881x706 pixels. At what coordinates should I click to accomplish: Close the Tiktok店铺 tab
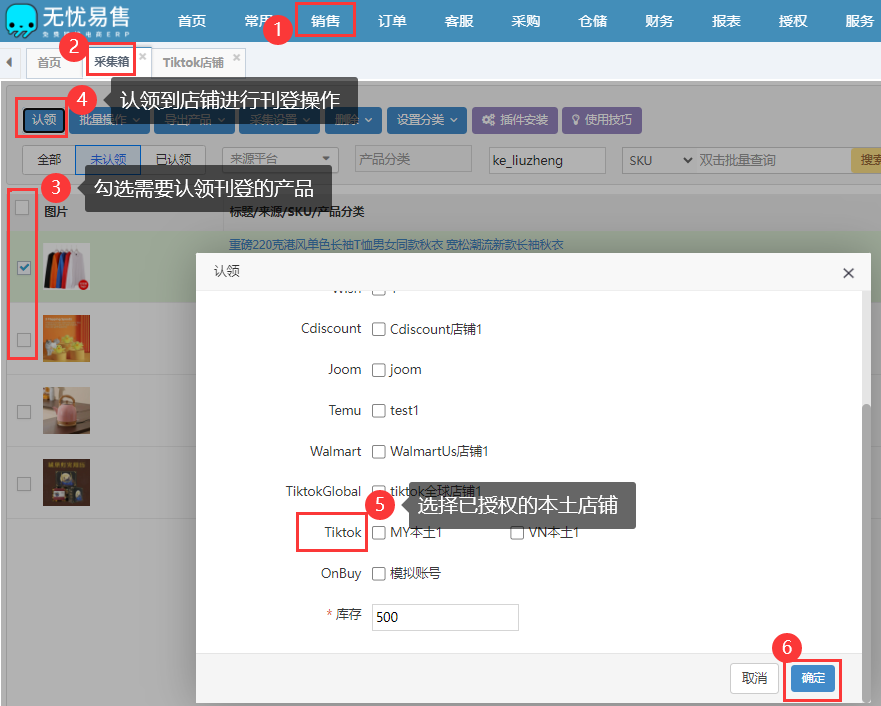(x=237, y=57)
